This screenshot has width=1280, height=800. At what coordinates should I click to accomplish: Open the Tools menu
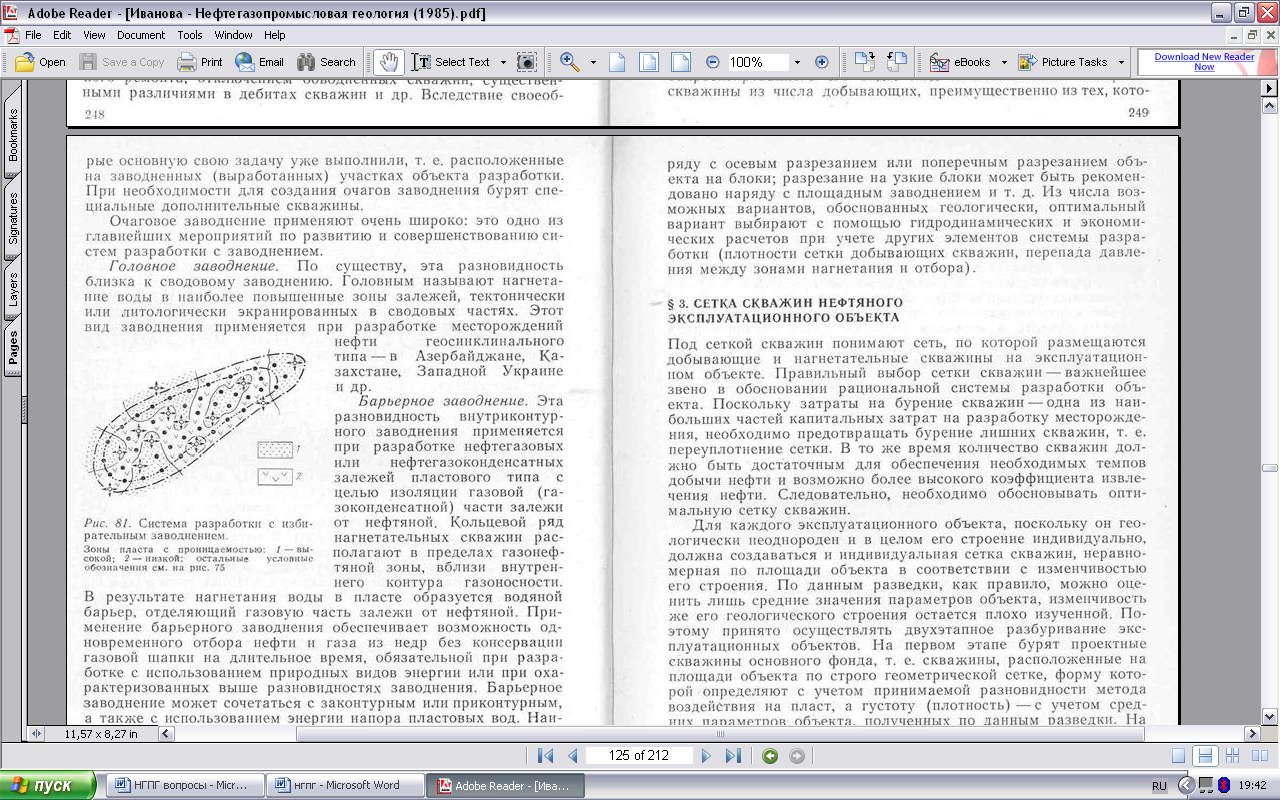190,35
